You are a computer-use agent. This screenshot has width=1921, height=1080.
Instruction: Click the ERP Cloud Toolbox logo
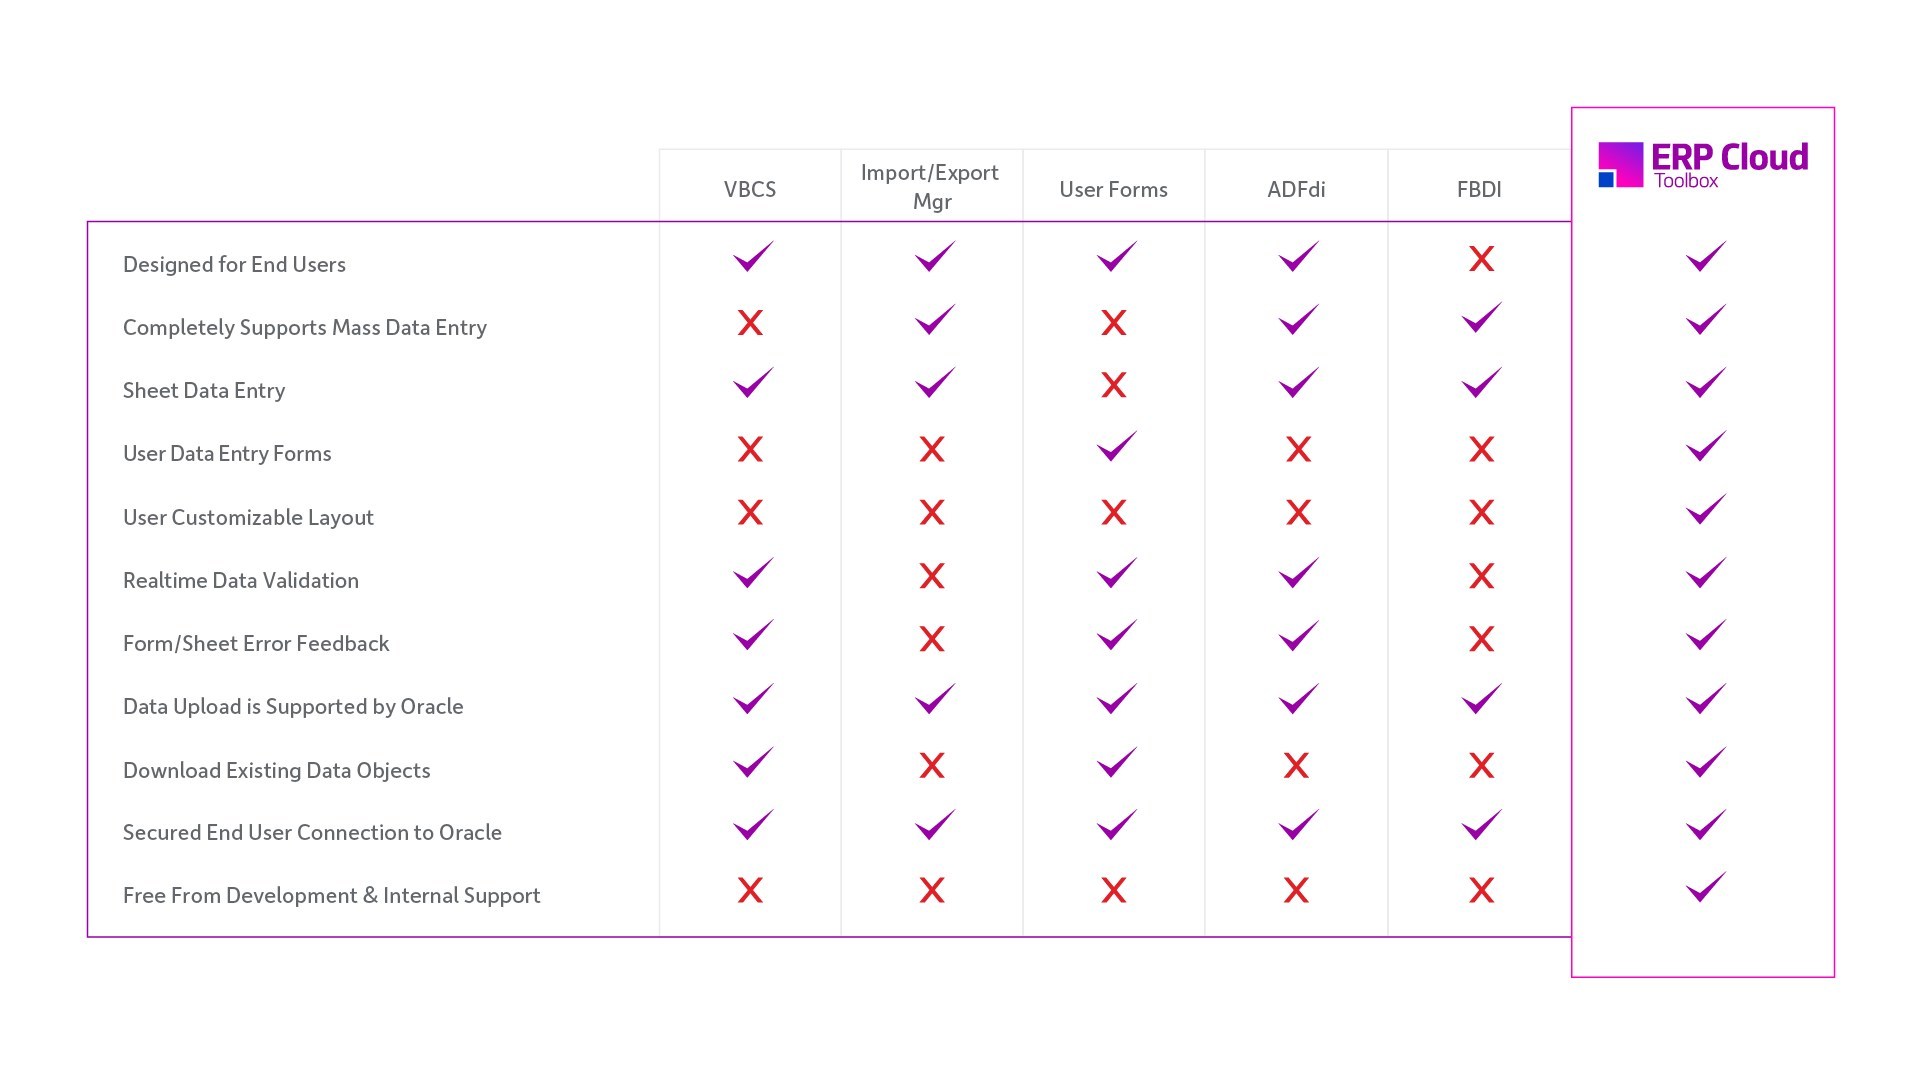pos(1702,165)
